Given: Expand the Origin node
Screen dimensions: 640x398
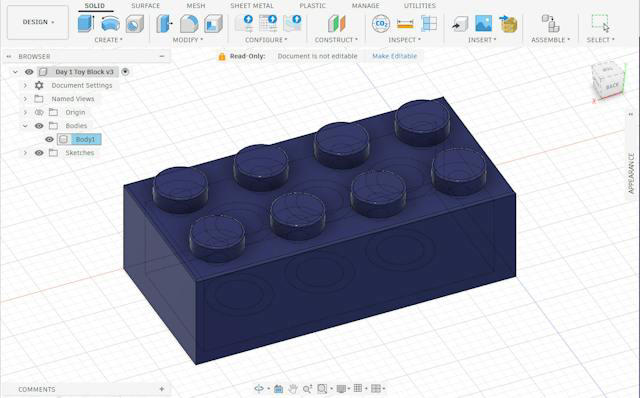Looking at the screenshot, I should tap(25, 112).
